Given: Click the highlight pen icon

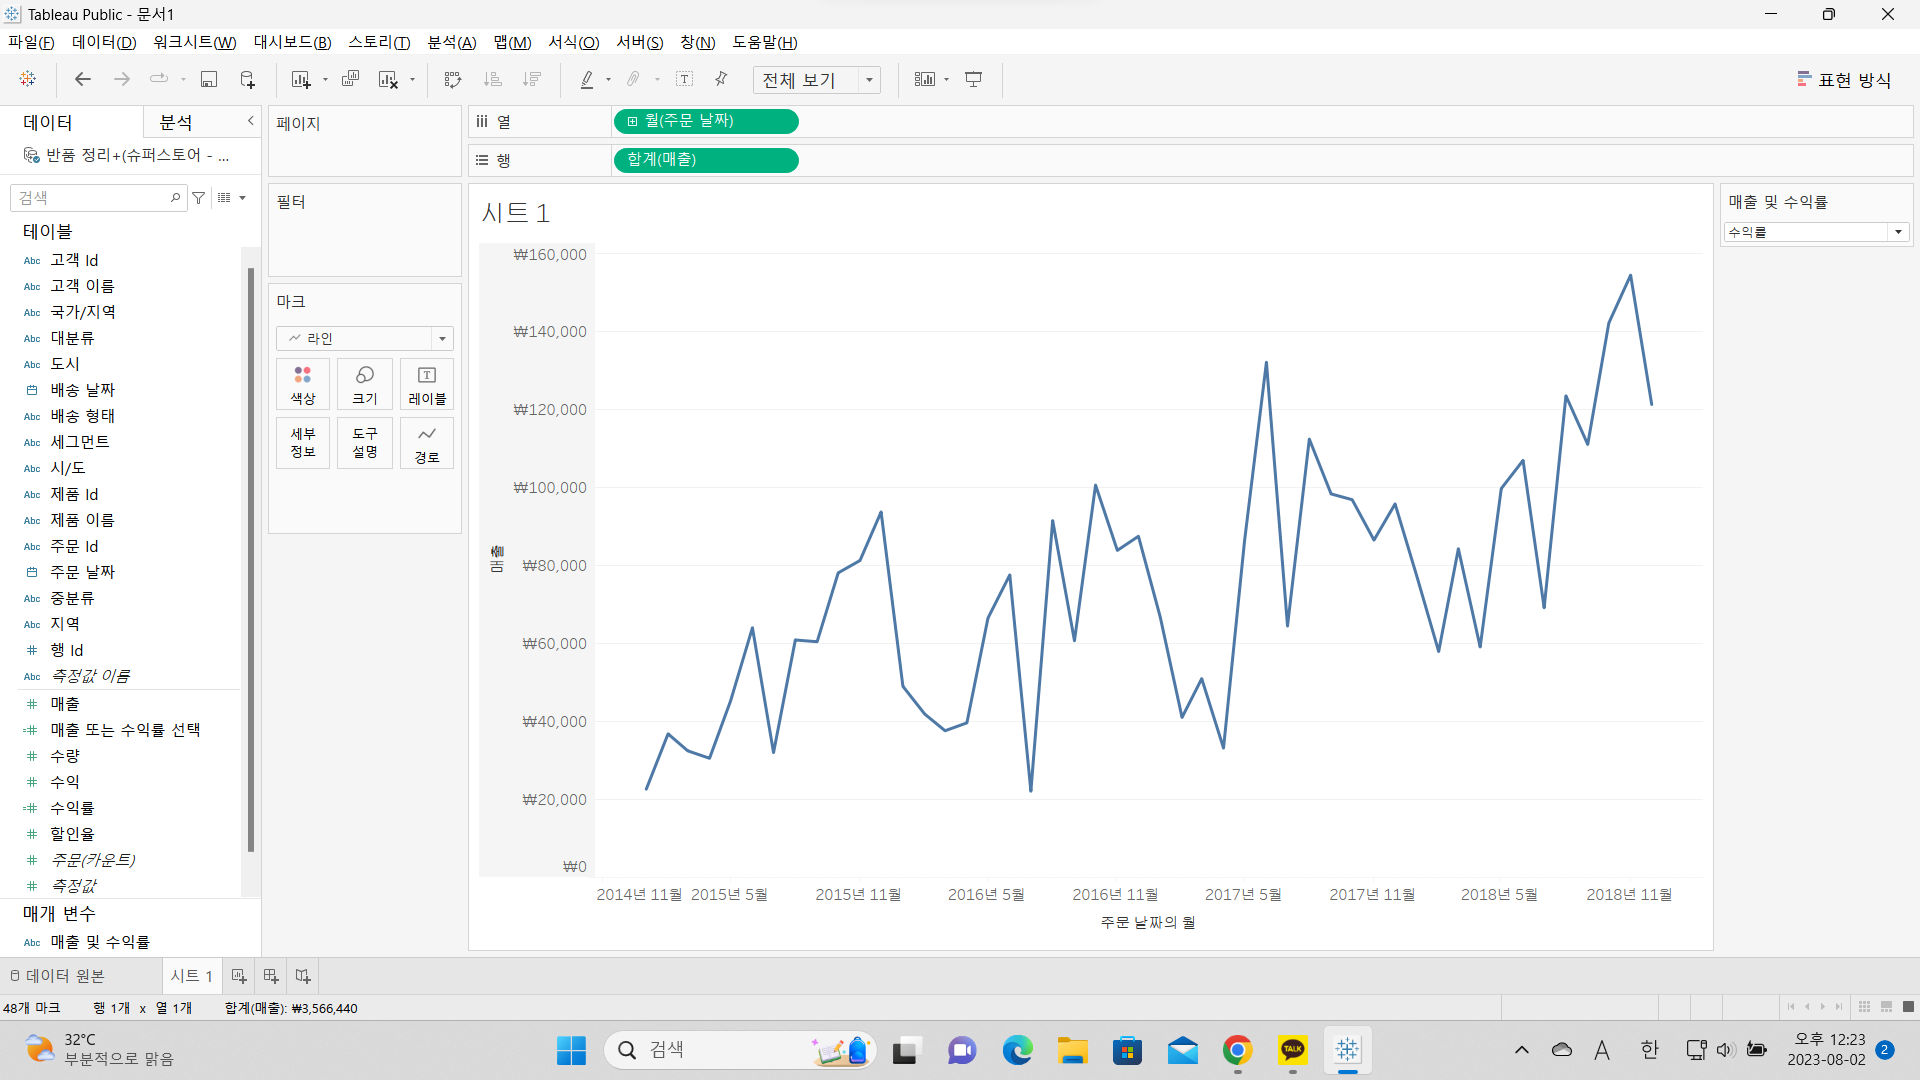Looking at the screenshot, I should point(587,79).
